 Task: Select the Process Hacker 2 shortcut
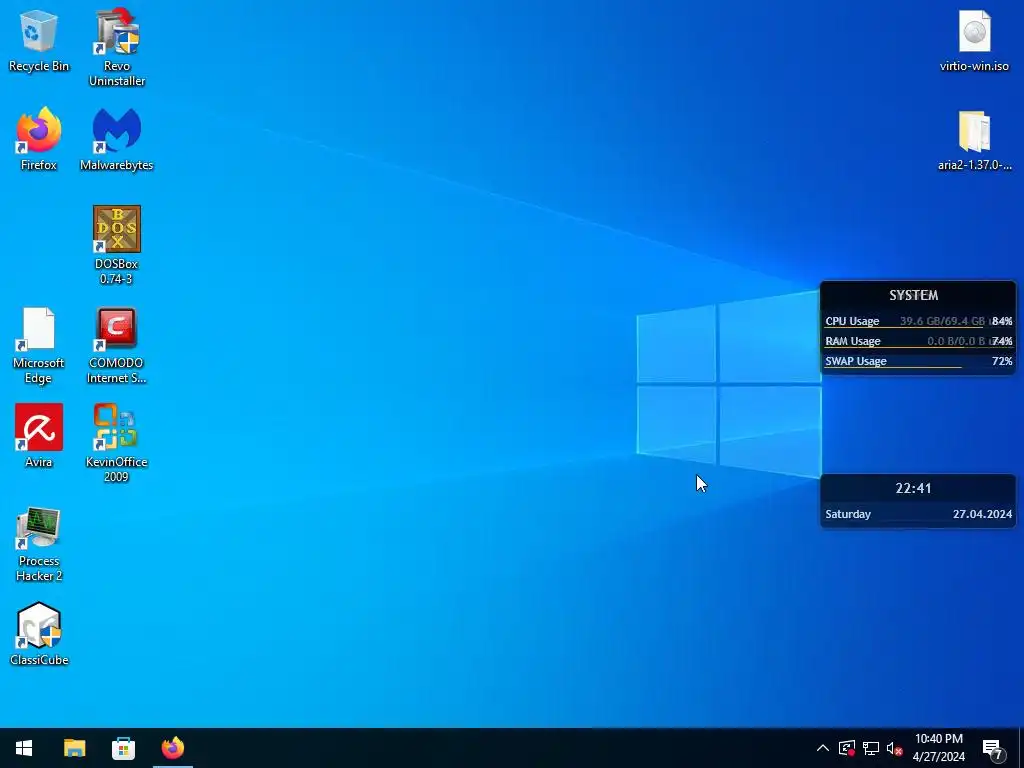pyautogui.click(x=39, y=543)
